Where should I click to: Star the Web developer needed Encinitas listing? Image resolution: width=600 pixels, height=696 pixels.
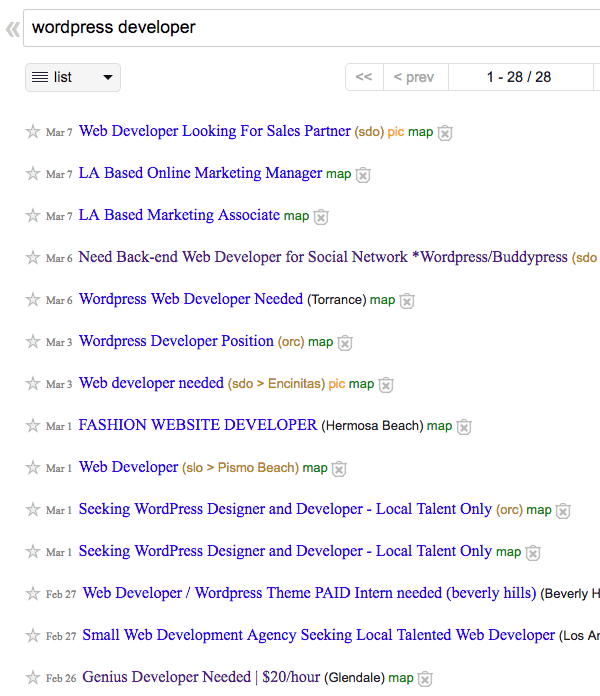pyautogui.click(x=33, y=383)
